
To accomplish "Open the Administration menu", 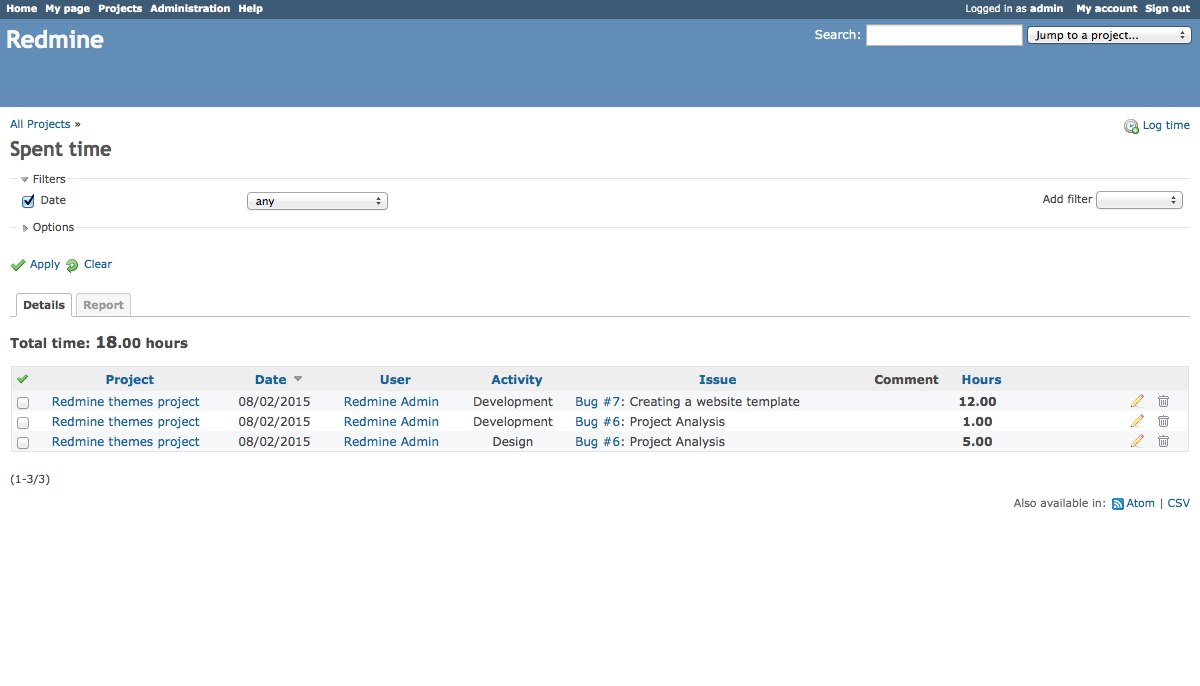I will [190, 8].
